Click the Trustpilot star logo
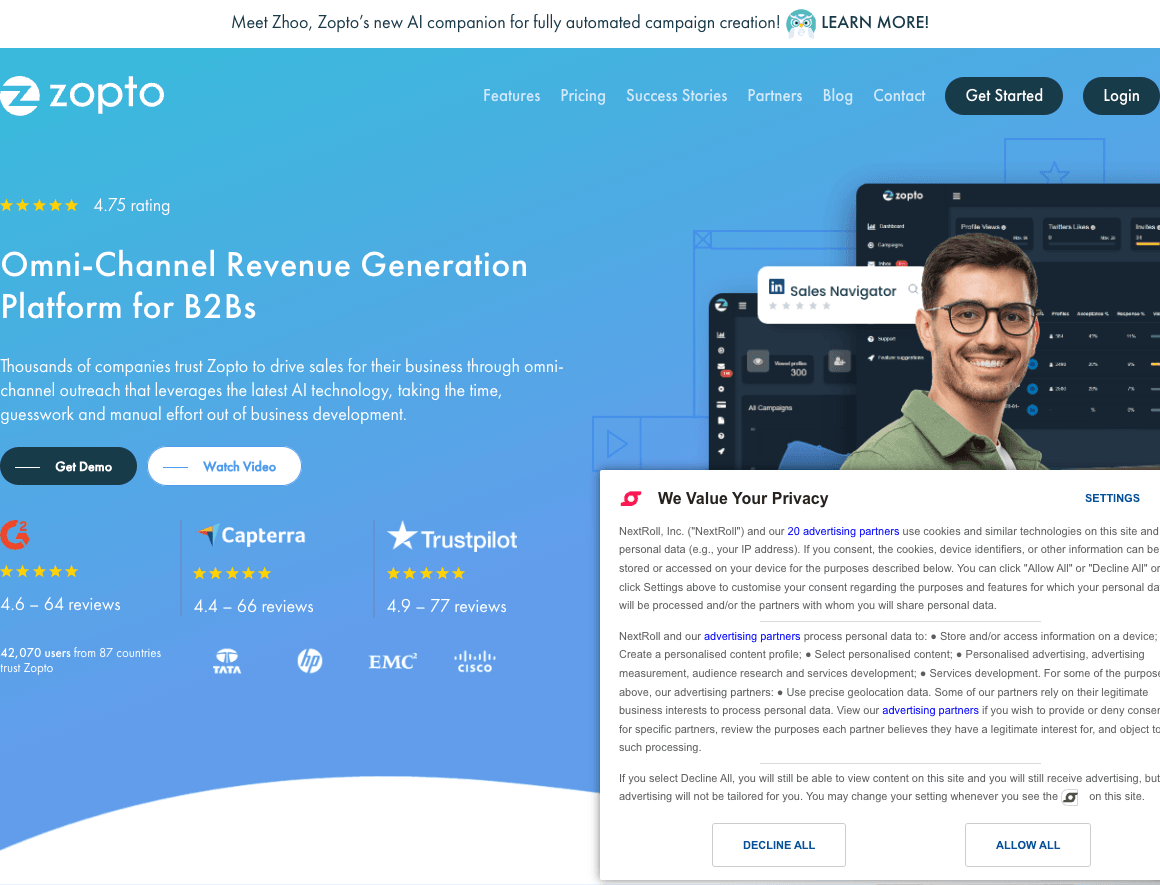The width and height of the screenshot is (1160, 885). [402, 536]
